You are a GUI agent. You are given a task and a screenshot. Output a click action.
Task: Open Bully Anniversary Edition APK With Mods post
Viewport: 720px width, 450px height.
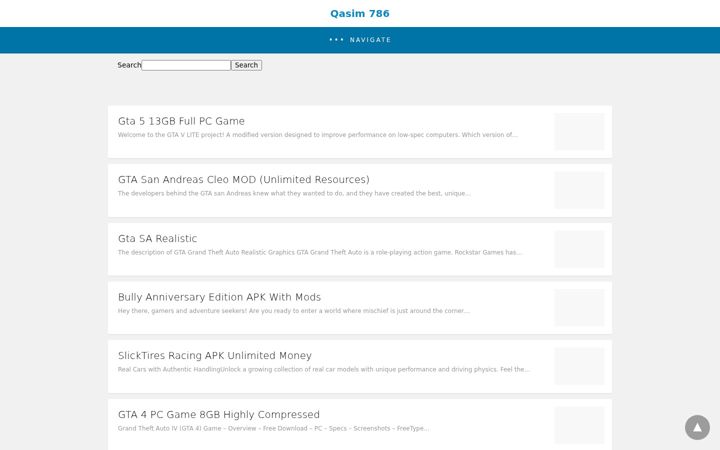pyautogui.click(x=219, y=297)
